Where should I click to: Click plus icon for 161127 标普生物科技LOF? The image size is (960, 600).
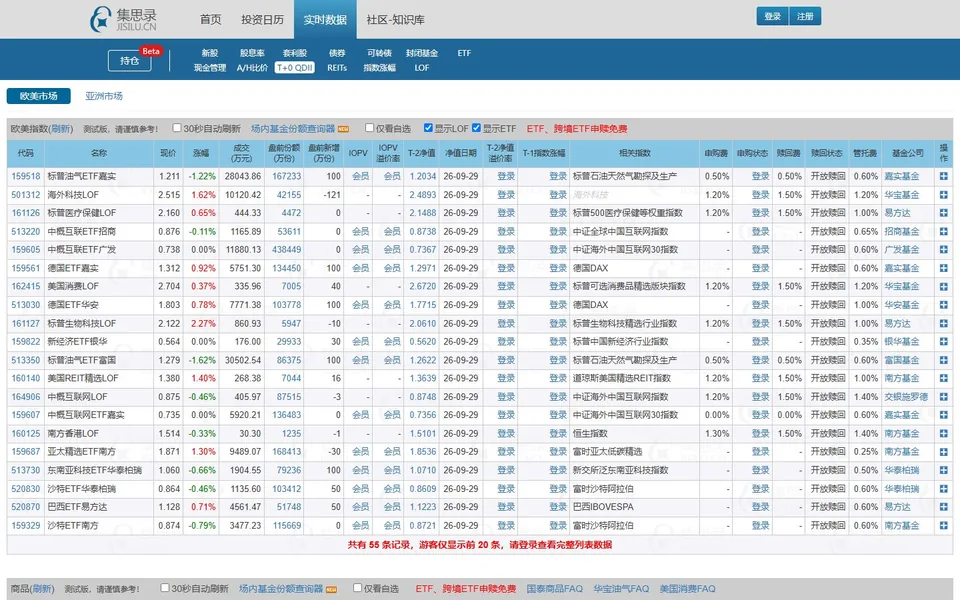(943, 323)
